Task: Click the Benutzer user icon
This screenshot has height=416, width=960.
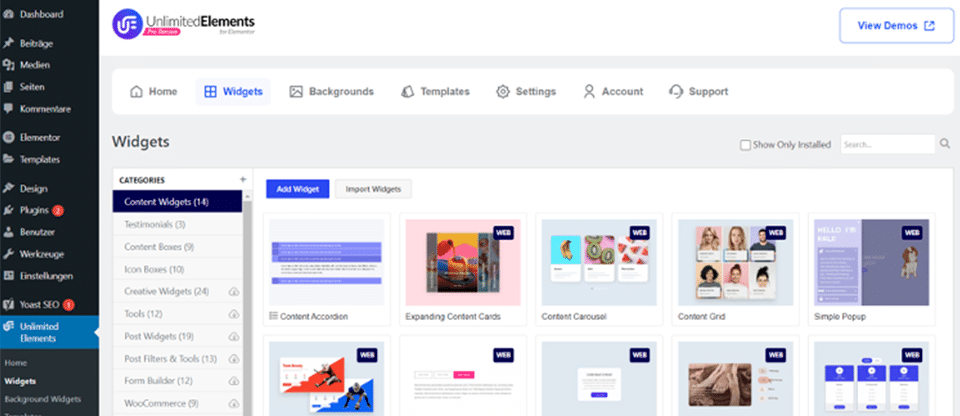Action: click(9, 232)
